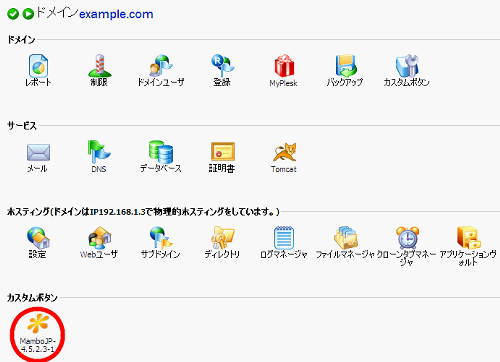
Task: Open the データベース icon
Action: click(x=161, y=152)
